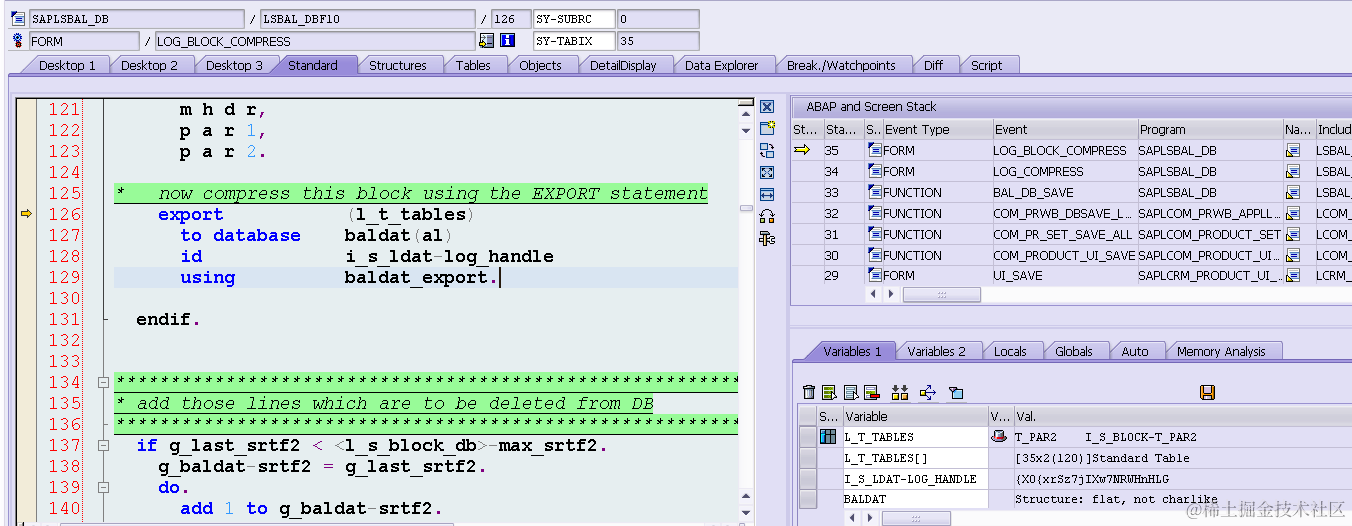Click the yellow boxes with arrows icon
This screenshot has height=526, width=1352.
[x=900, y=393]
